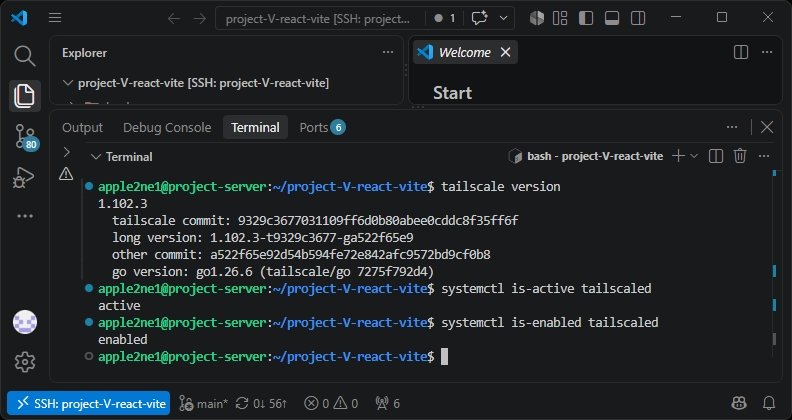Click the 1.102.3 version output
The width and height of the screenshot is (792, 420).
click(x=123, y=204)
